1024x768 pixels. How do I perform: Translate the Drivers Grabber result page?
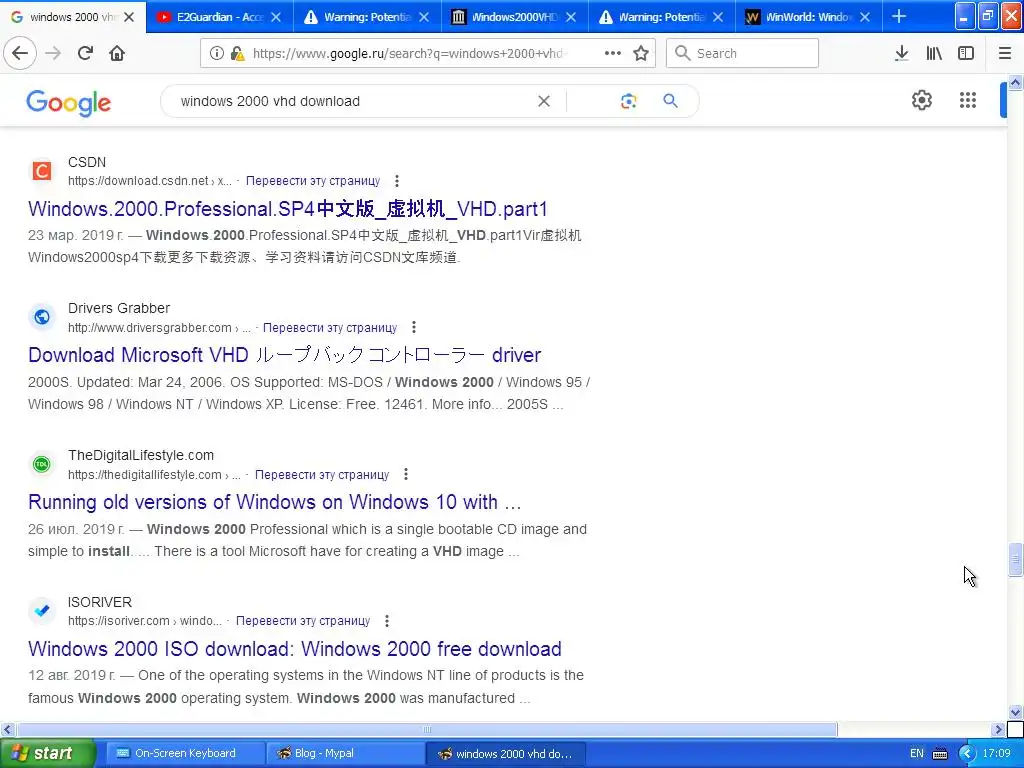coord(330,327)
